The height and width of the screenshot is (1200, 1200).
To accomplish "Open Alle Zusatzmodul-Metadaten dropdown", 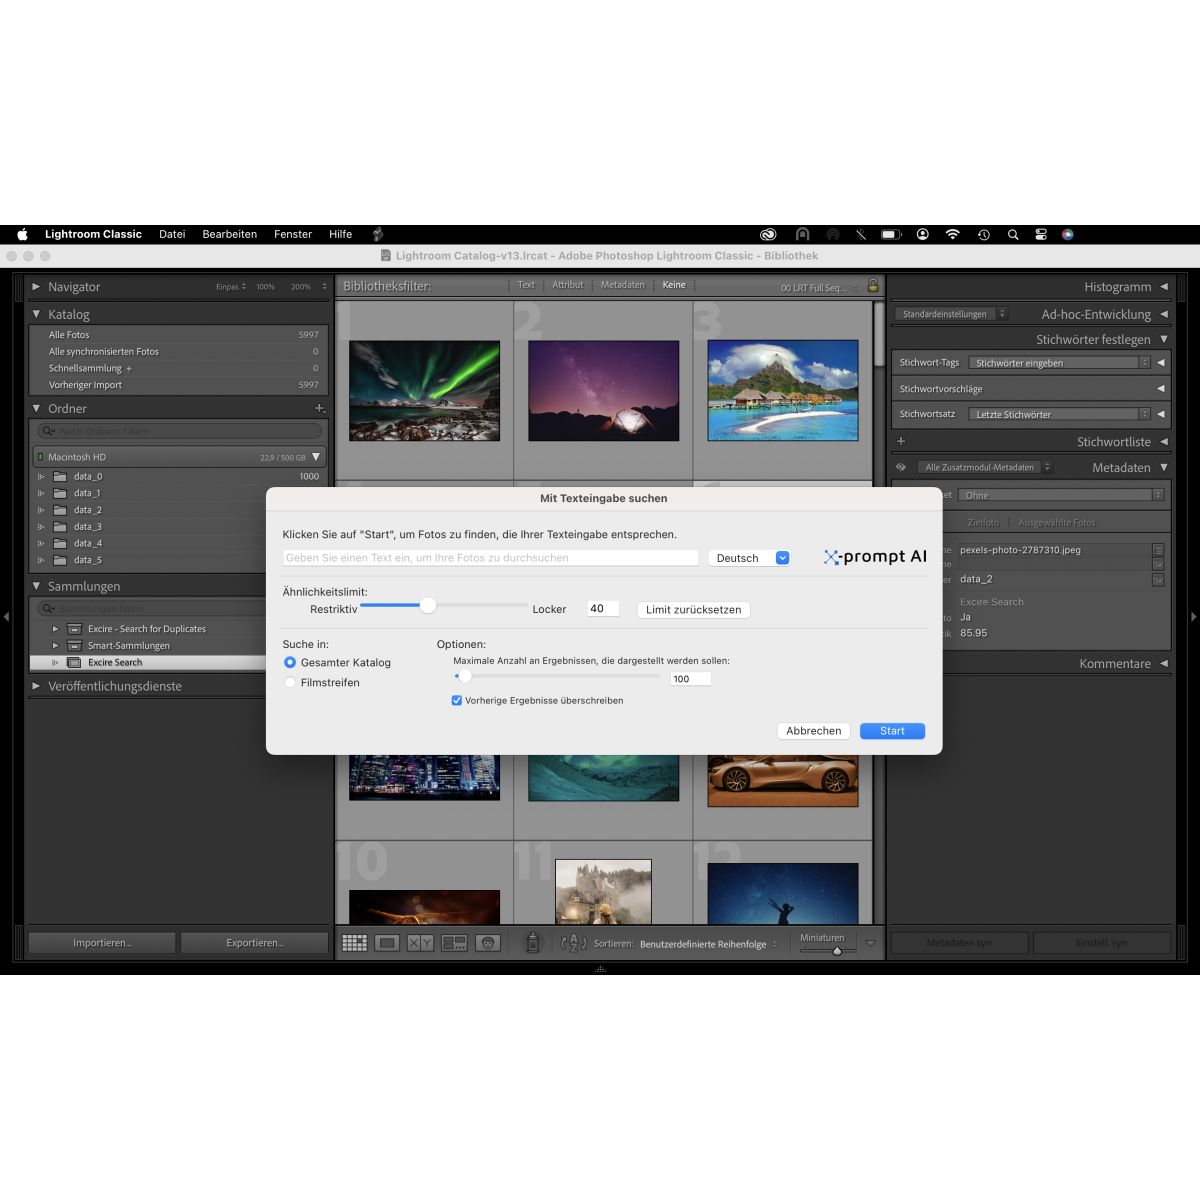I will point(985,467).
